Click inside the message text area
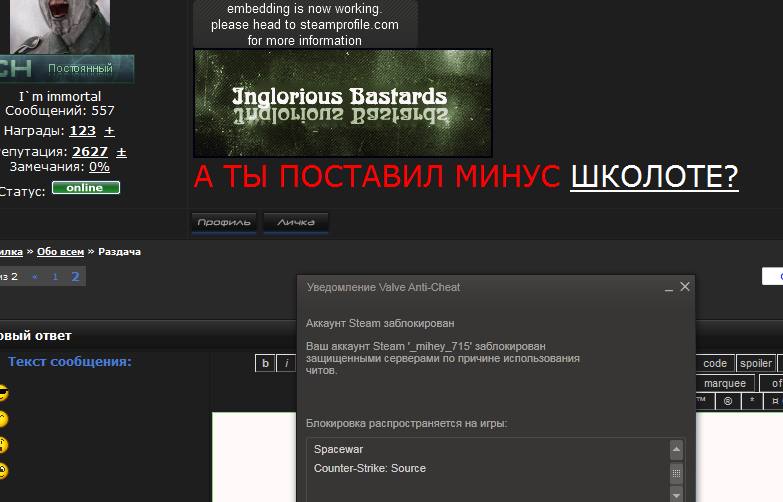Image resolution: width=783 pixels, height=502 pixels. 254,457
